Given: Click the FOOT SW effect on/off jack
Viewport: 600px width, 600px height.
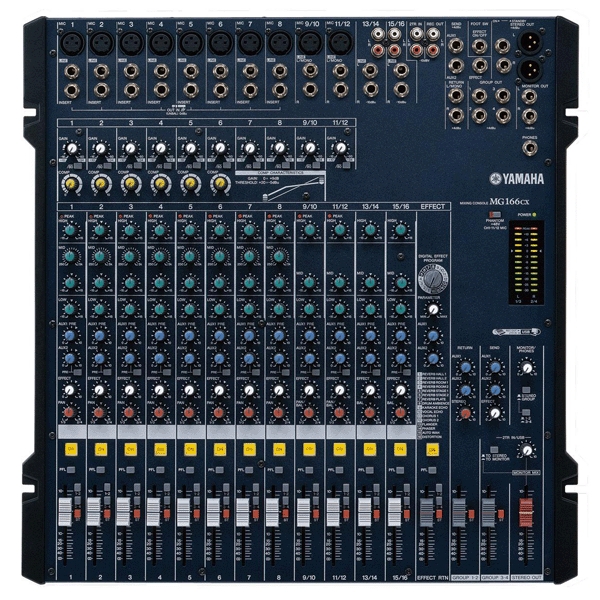Looking at the screenshot, I should click(479, 47).
